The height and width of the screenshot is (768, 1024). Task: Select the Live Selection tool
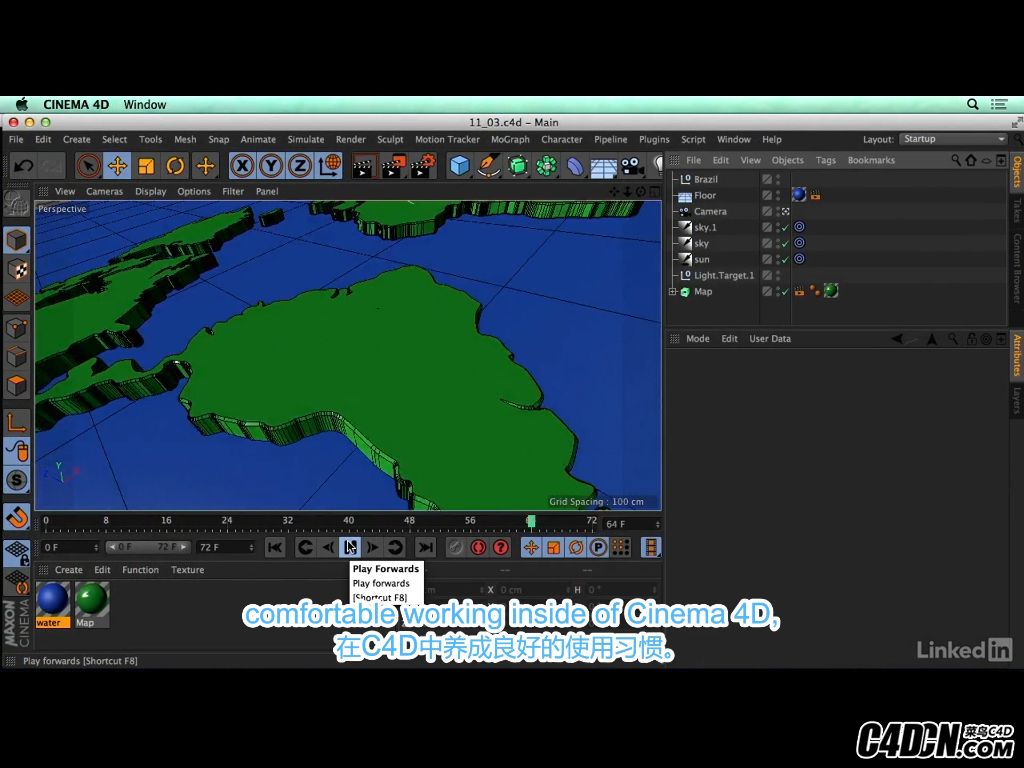pyautogui.click(x=88, y=166)
